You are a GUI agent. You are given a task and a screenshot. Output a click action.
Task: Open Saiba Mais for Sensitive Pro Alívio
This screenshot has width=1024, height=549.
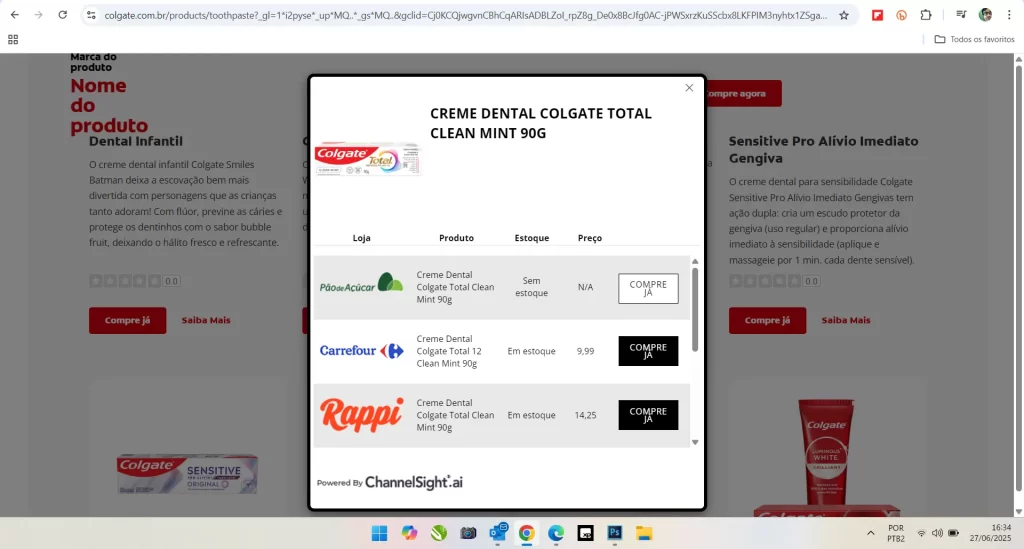click(846, 321)
